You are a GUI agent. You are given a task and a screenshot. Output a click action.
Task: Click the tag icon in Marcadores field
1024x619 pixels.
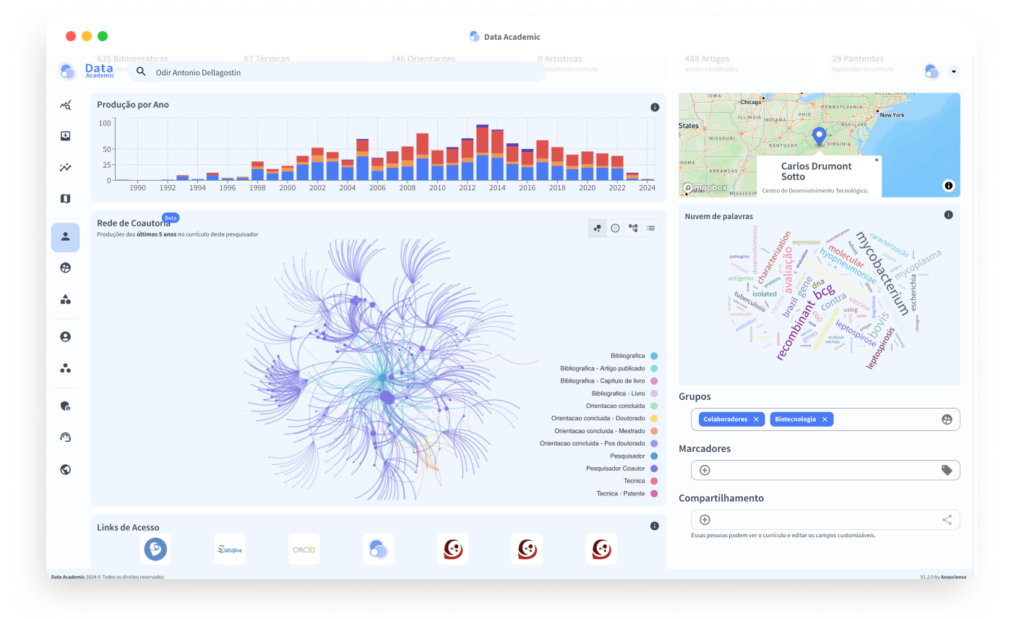point(946,470)
